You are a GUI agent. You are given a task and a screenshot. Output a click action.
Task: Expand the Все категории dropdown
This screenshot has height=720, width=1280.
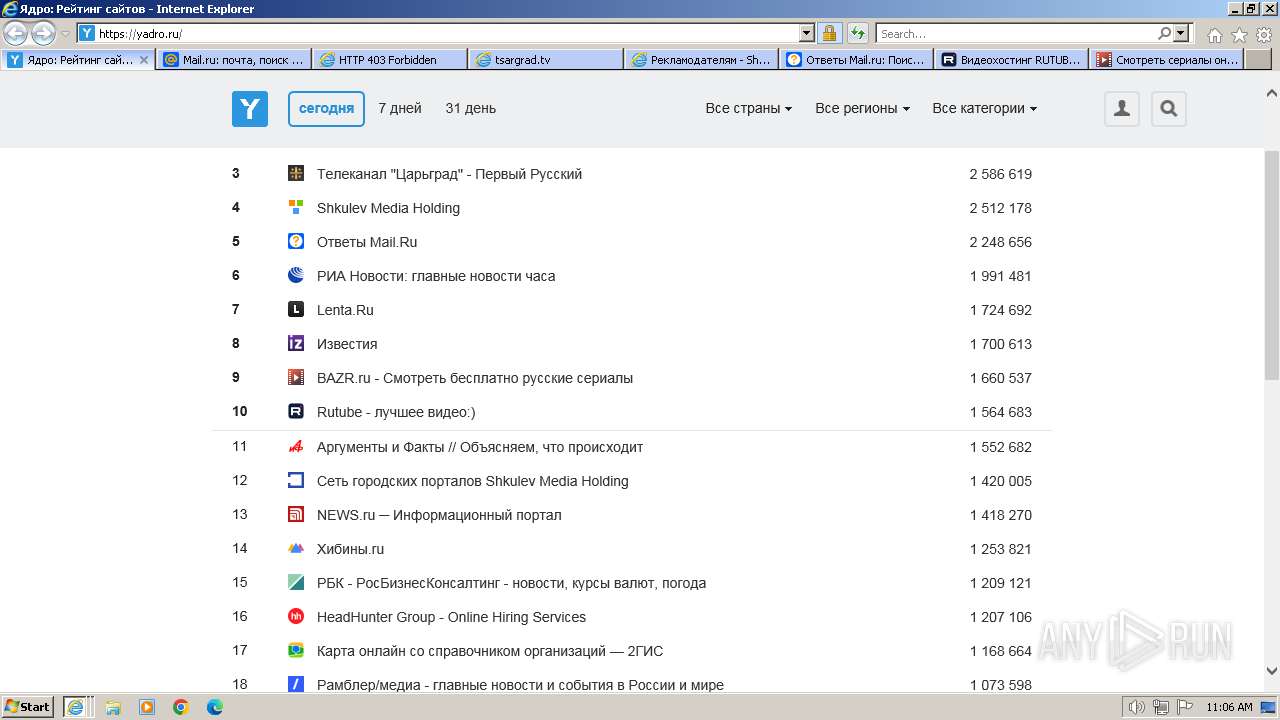984,108
